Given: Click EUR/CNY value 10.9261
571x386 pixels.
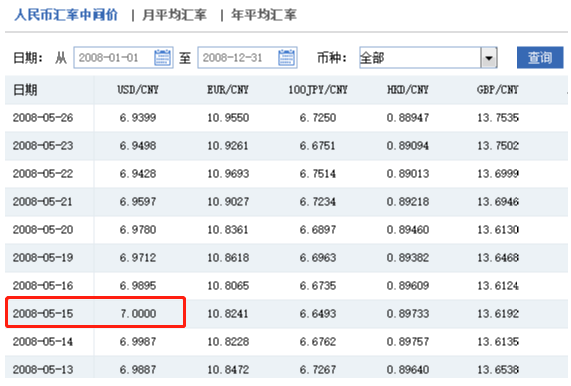Looking at the screenshot, I should click(228, 146).
